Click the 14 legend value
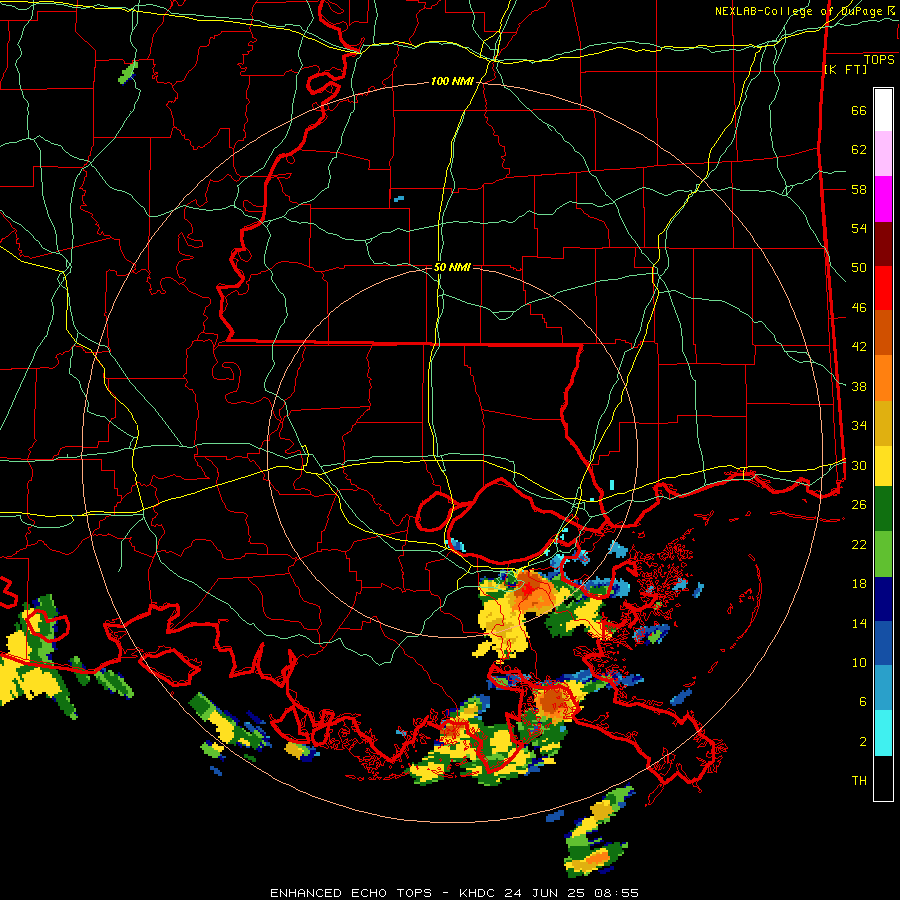Screen dimensions: 900x900 tap(859, 623)
